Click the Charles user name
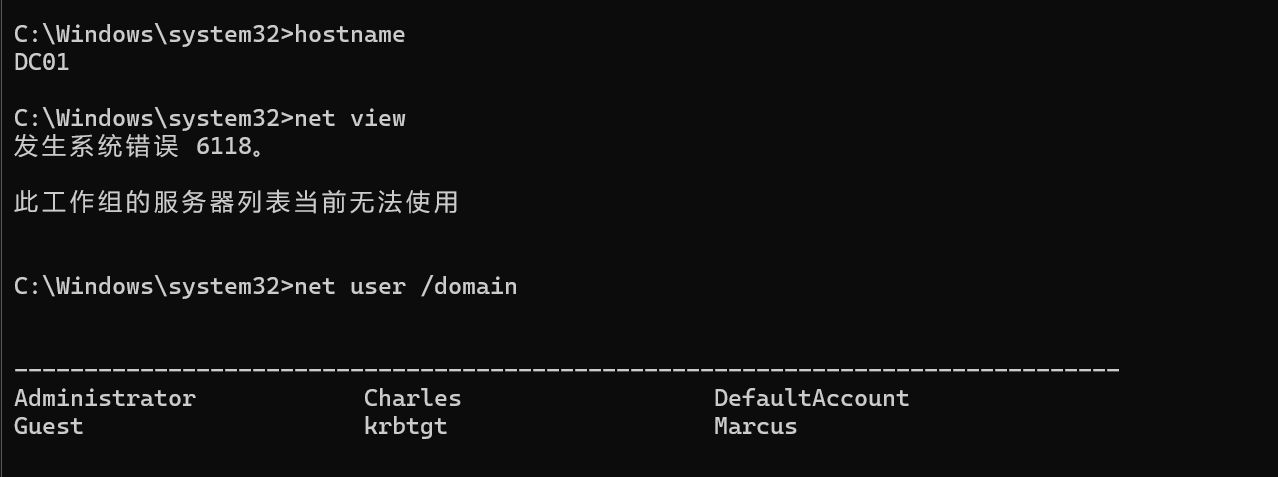The height and width of the screenshot is (477, 1278). tap(412, 398)
